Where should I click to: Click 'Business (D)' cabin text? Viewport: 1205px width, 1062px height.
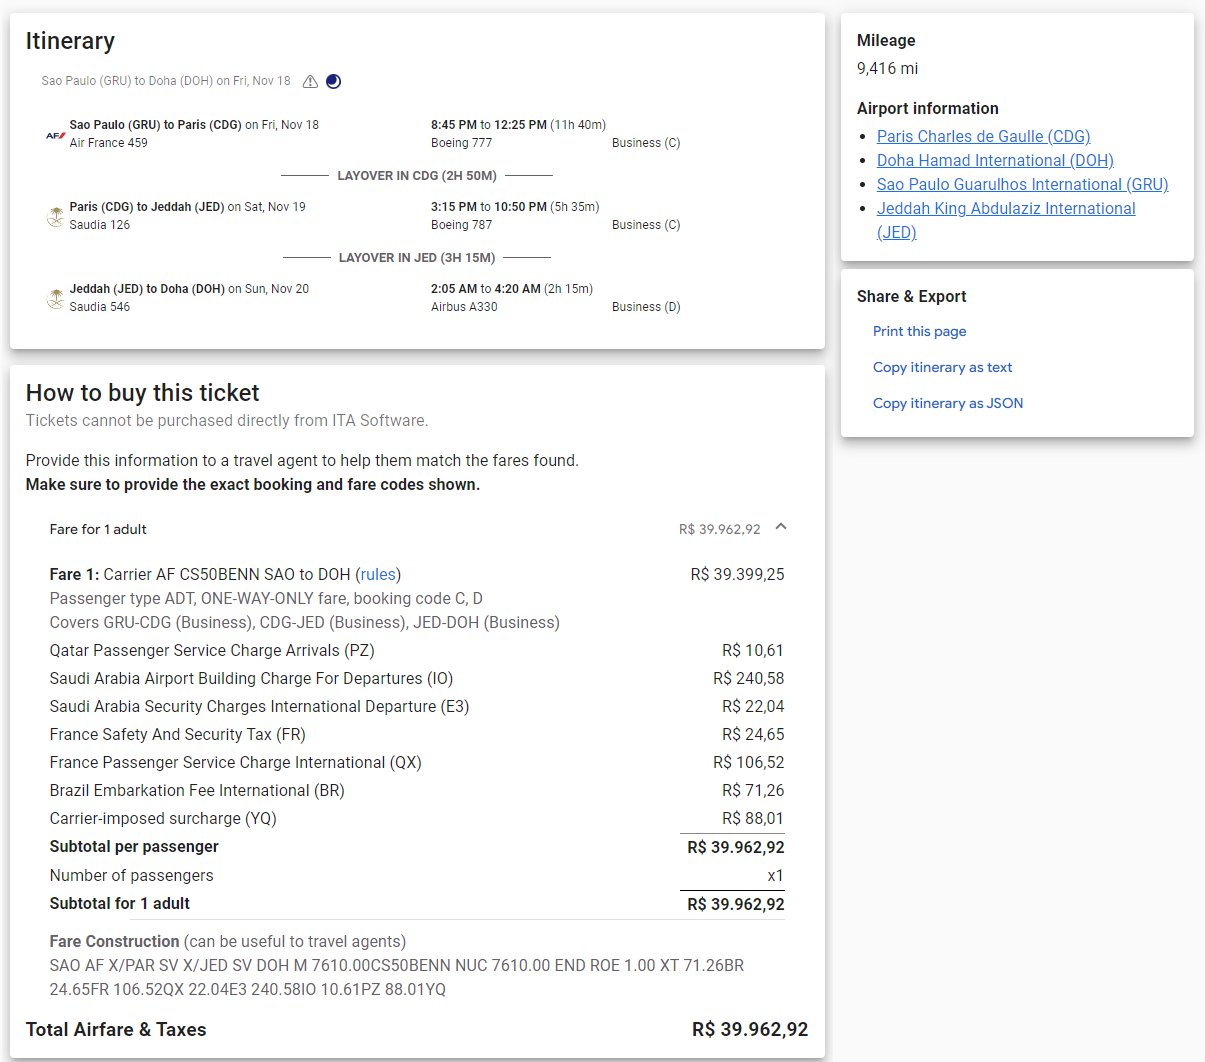[x=646, y=307]
